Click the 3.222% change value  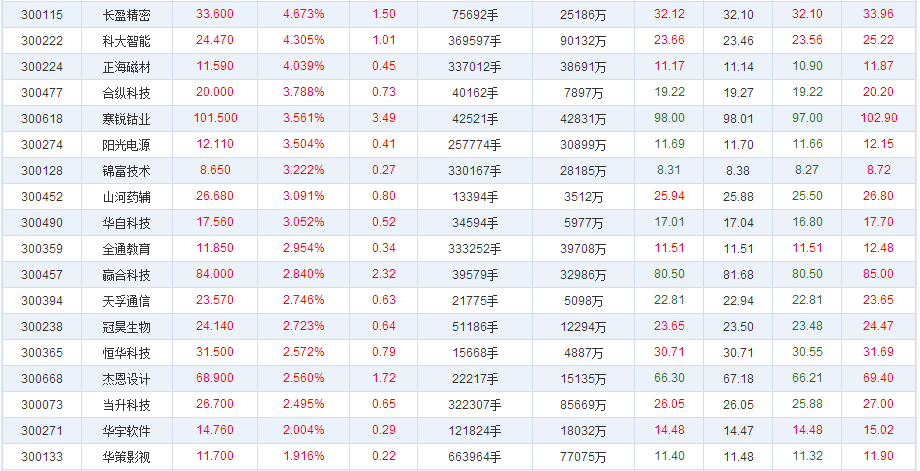(303, 170)
